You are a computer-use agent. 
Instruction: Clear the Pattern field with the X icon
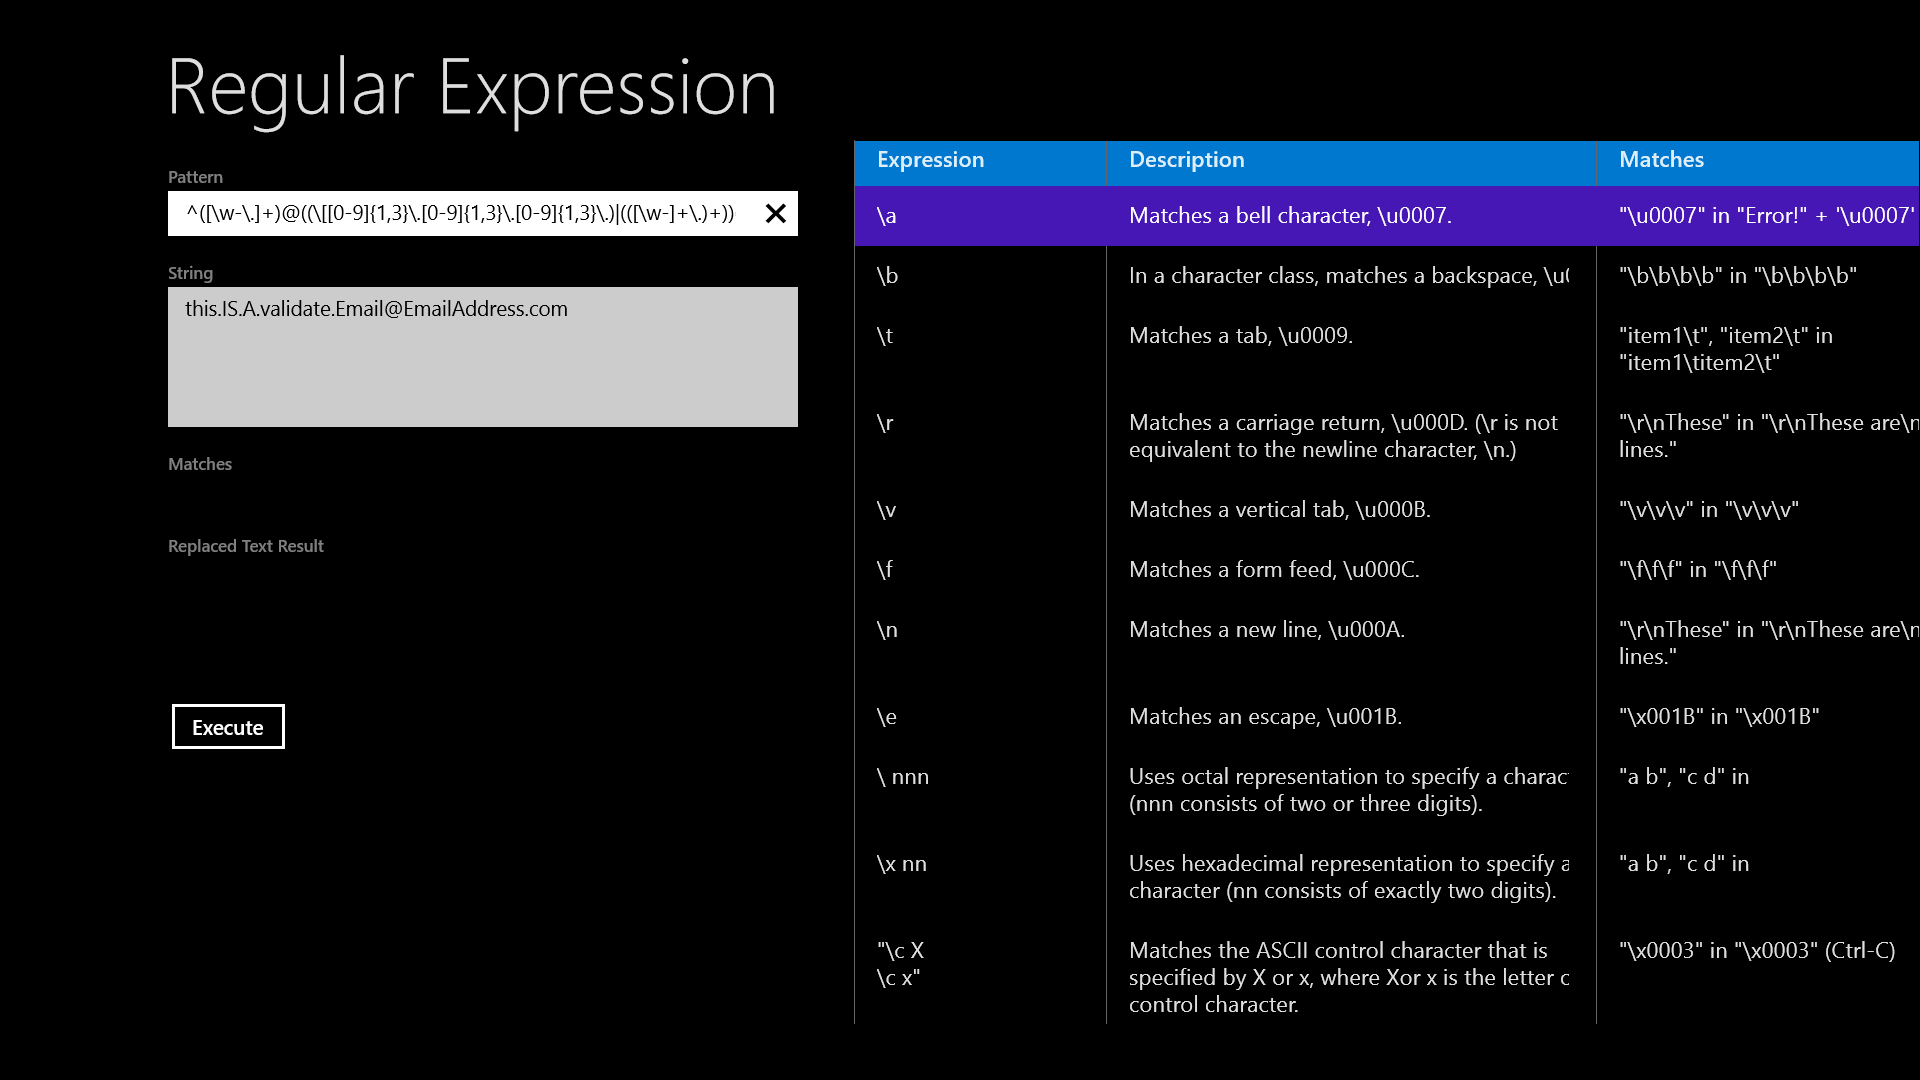(x=775, y=213)
